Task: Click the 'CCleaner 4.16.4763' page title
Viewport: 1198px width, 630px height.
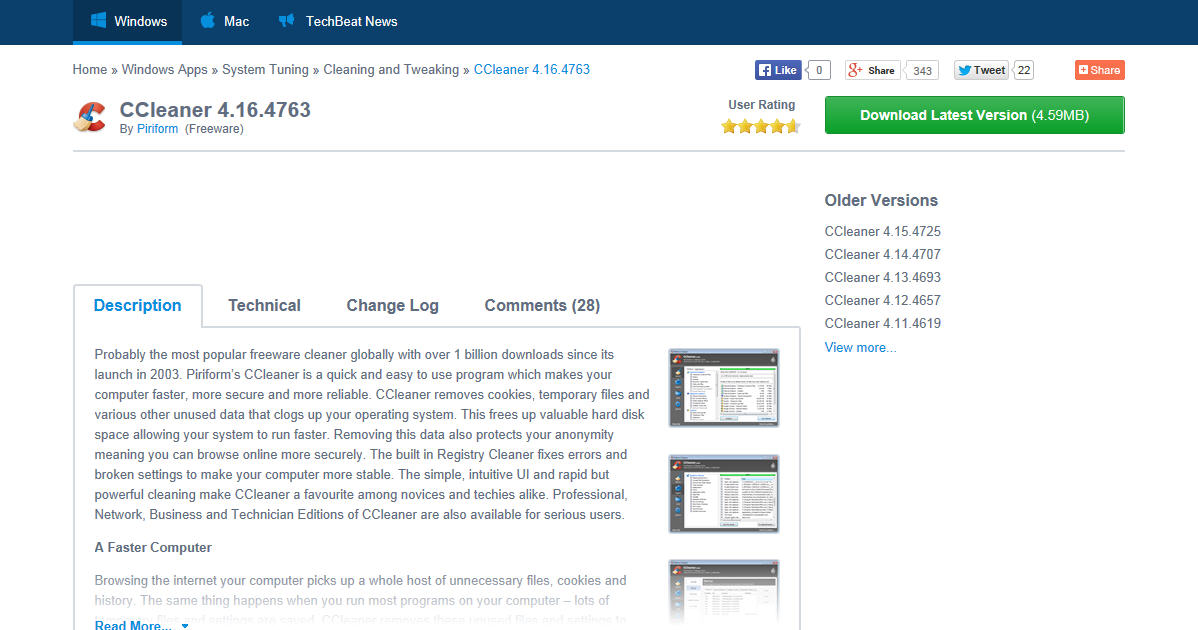Action: point(215,110)
